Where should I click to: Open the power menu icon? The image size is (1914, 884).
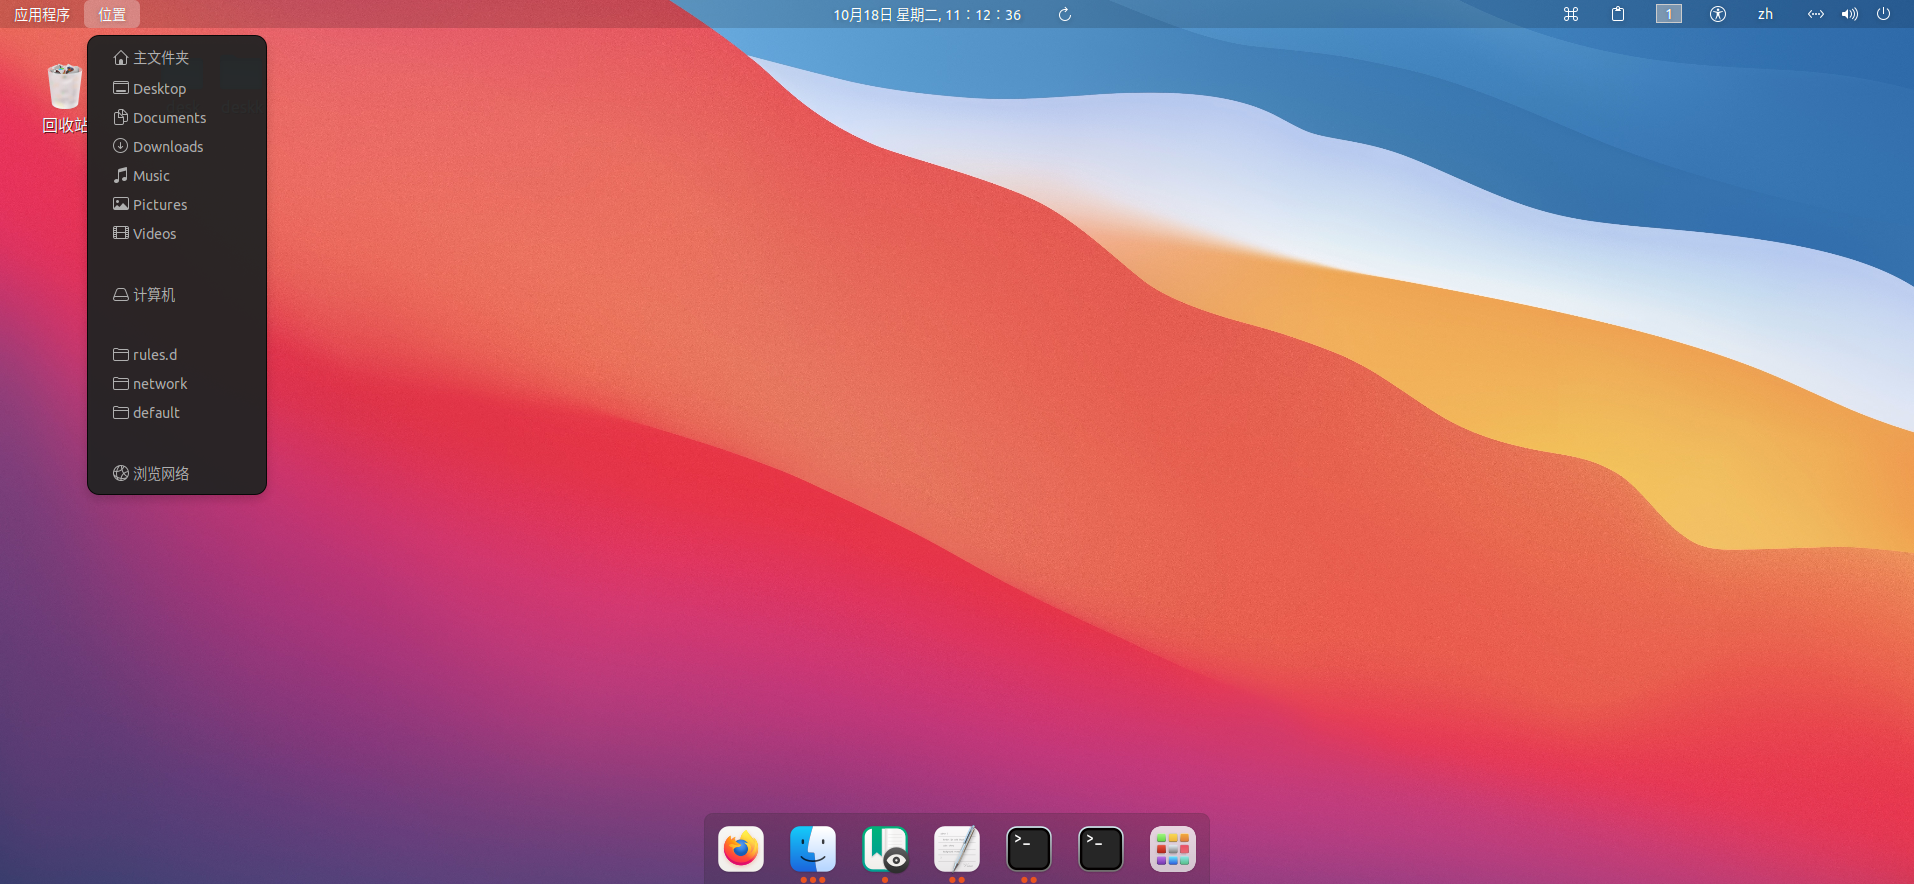(1884, 15)
